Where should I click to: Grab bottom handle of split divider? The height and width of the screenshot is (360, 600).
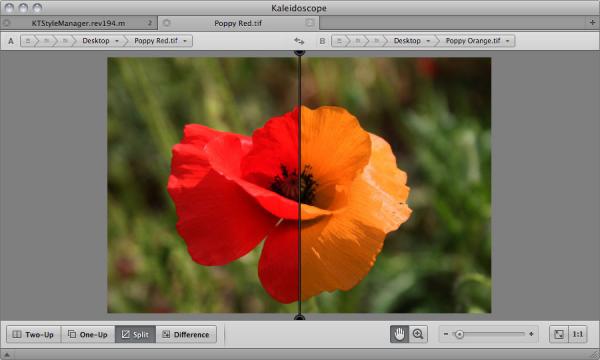[x=299, y=317]
